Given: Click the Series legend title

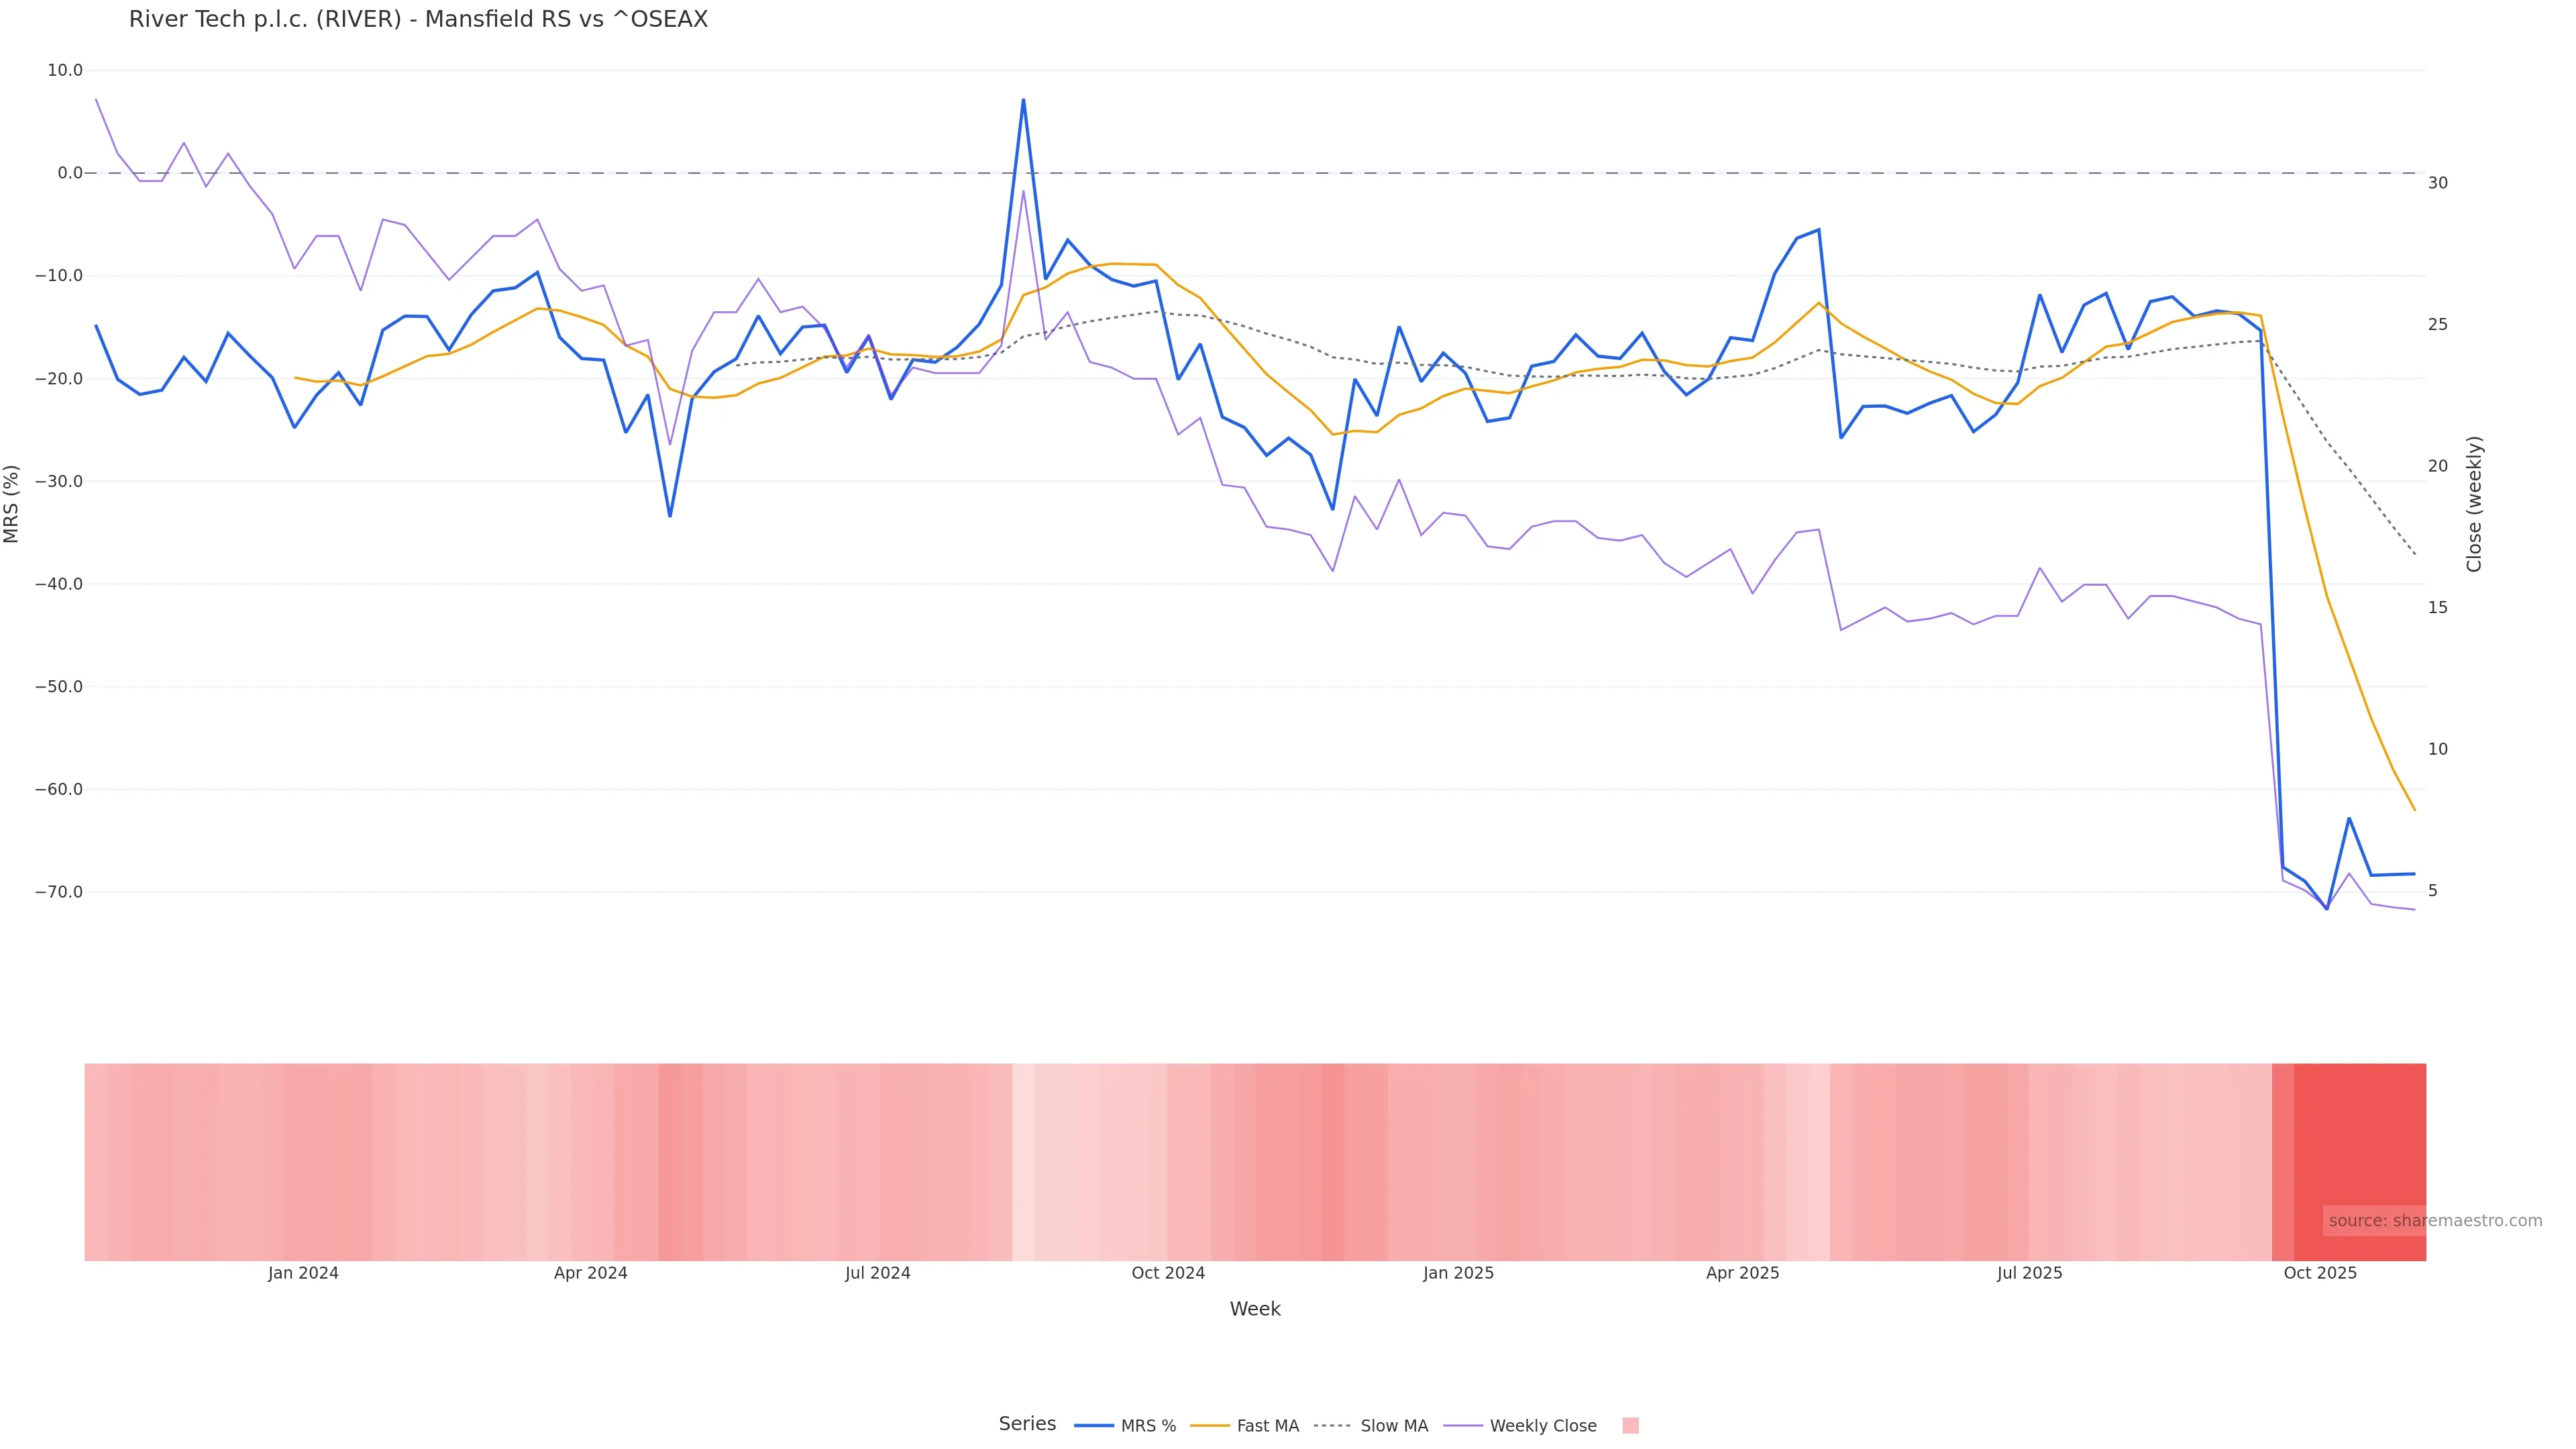Looking at the screenshot, I should 1027,1424.
